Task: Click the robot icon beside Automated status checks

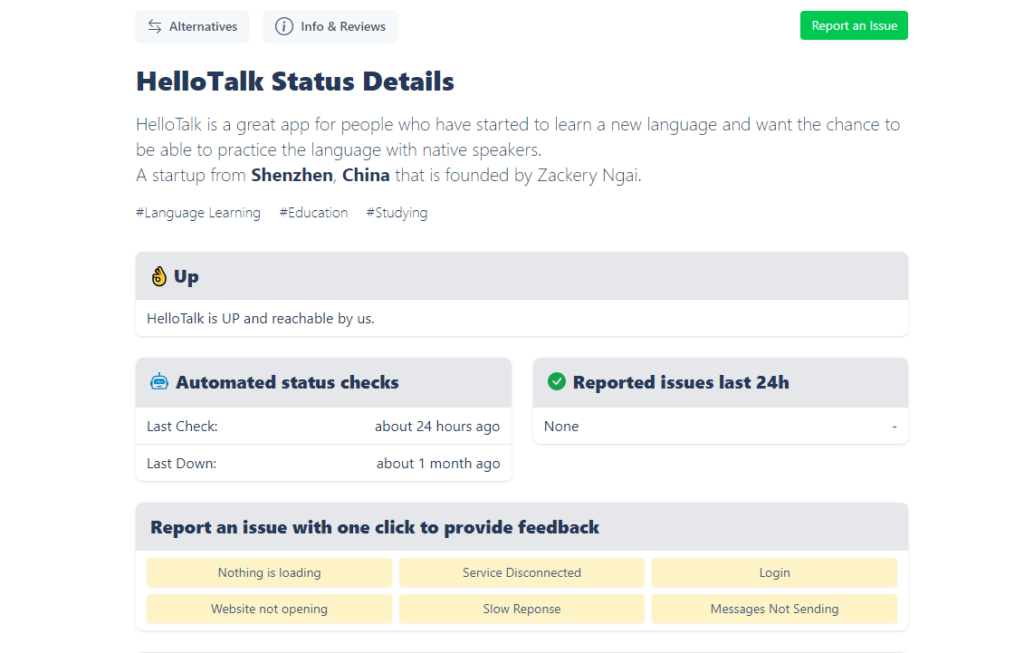Action: click(159, 381)
